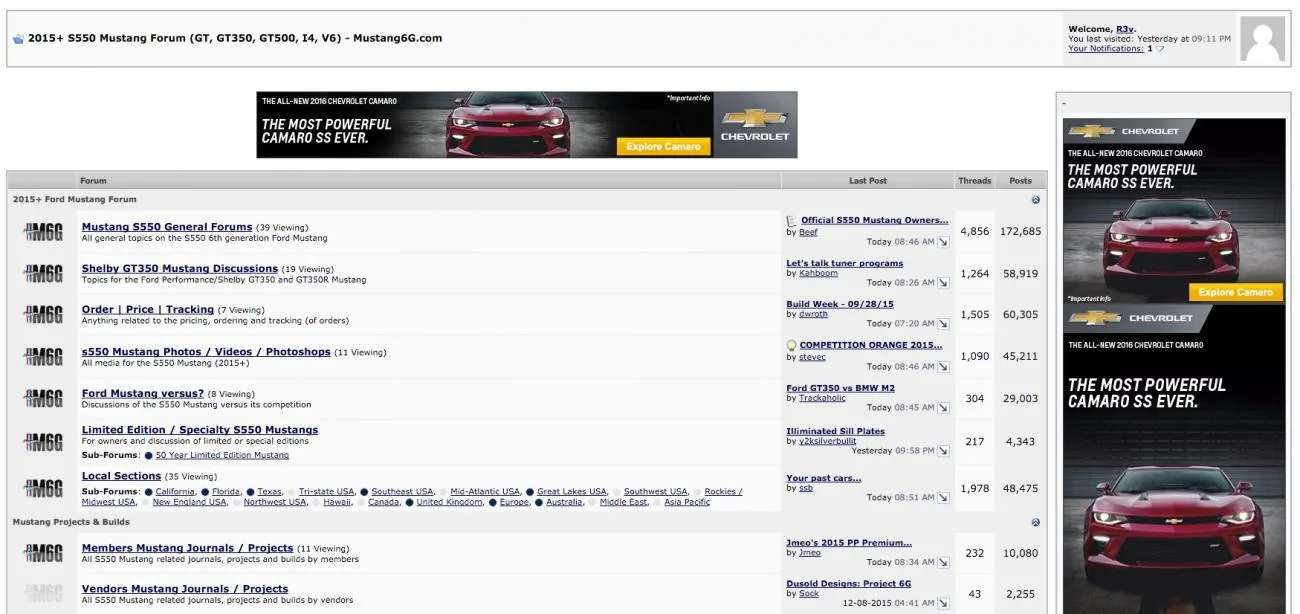
Task: Open the R3v username profile link
Action: click(1125, 29)
